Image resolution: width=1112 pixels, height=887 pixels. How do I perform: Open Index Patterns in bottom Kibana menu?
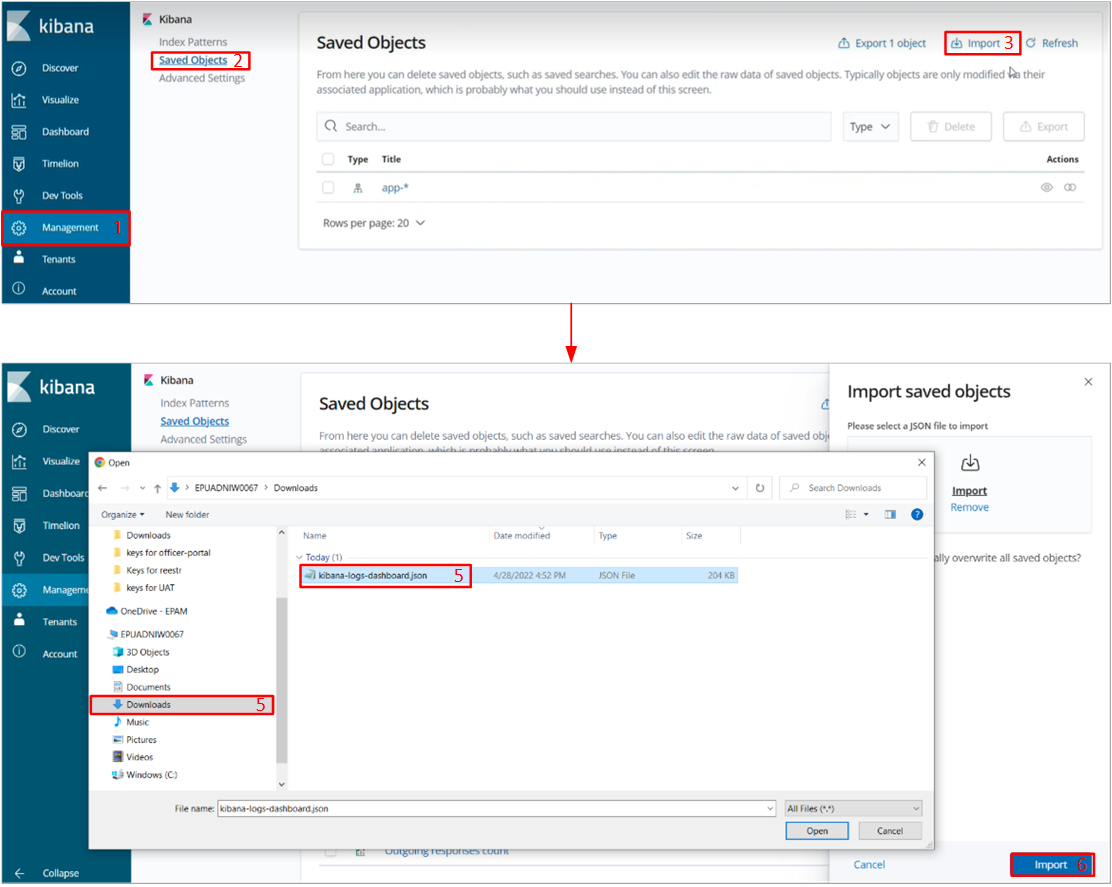(x=194, y=403)
